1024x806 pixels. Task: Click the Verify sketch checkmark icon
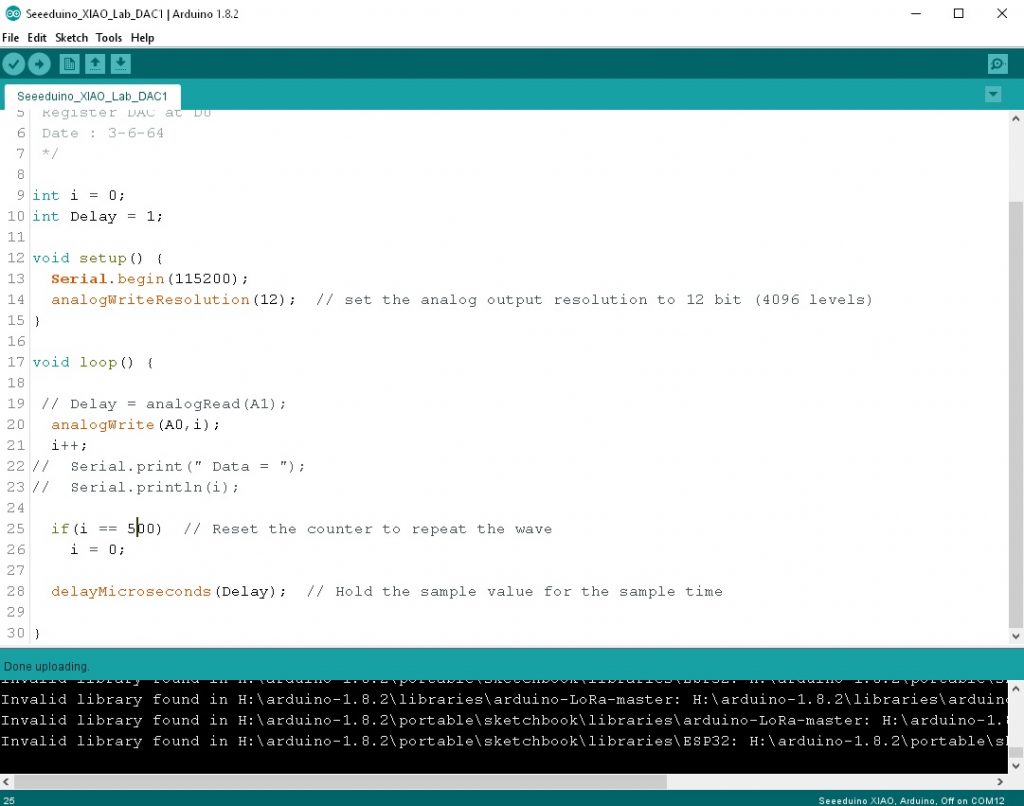14,64
